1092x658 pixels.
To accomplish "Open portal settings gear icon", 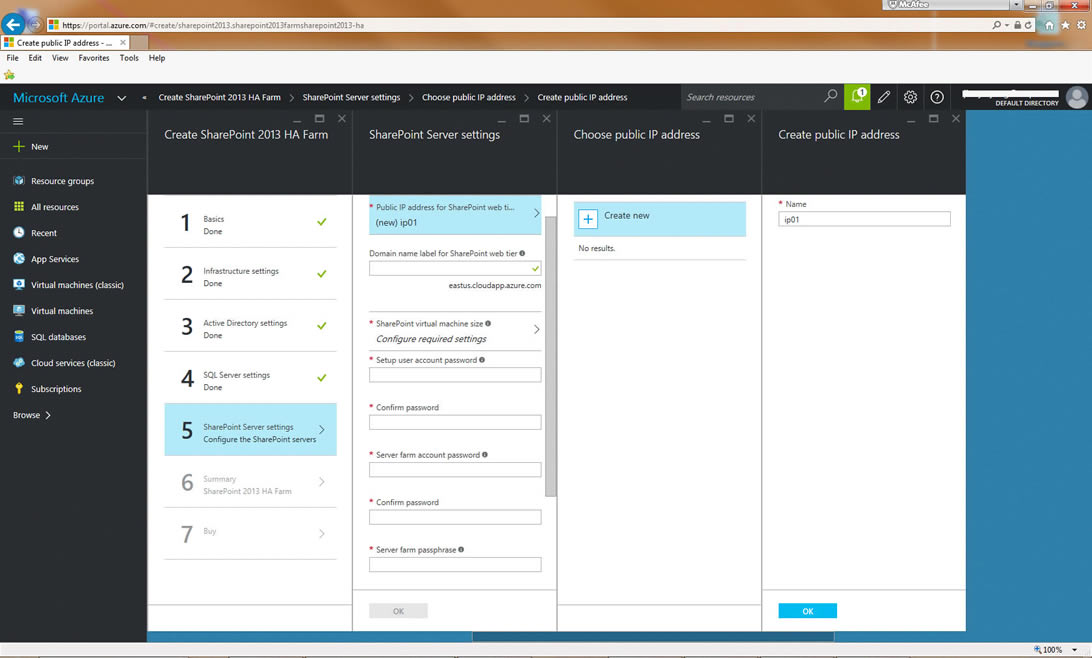I will point(910,97).
